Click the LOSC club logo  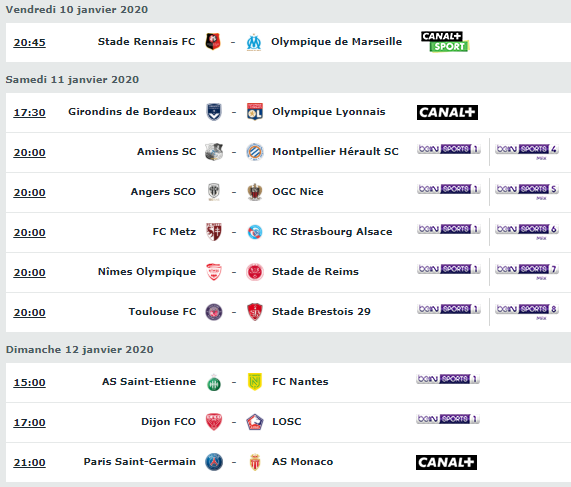[255, 422]
